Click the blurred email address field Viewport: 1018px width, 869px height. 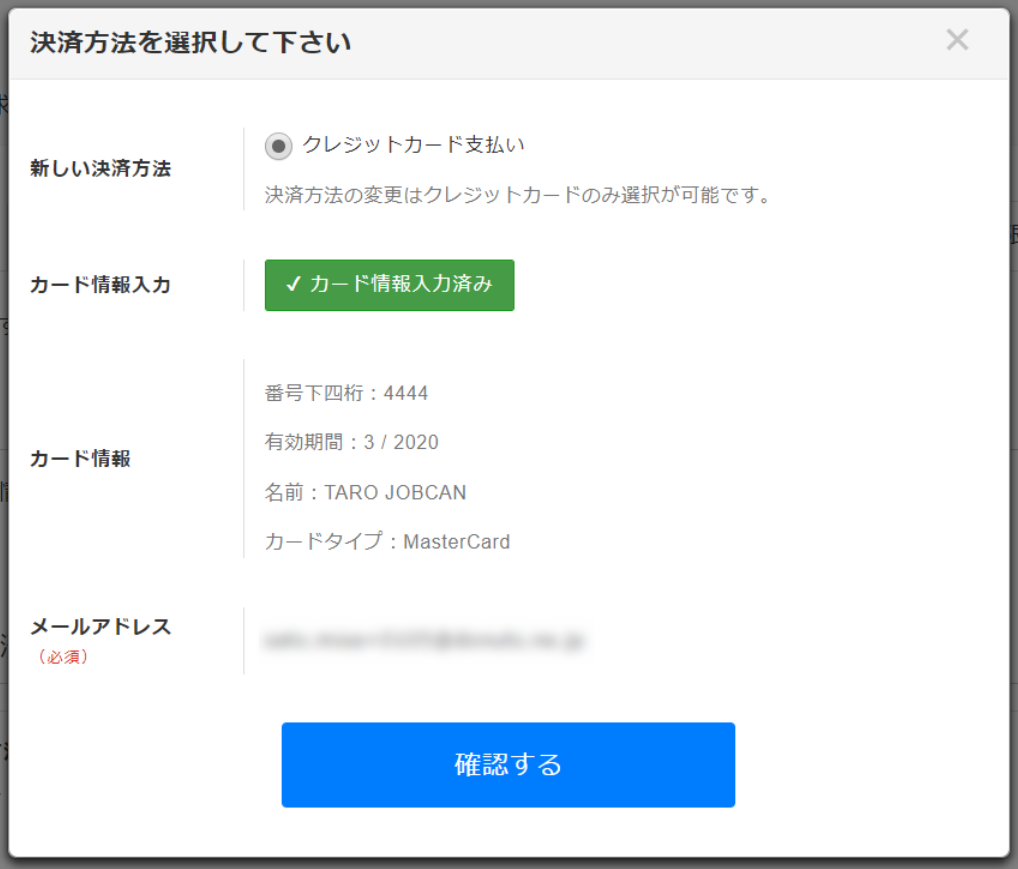tap(424, 640)
